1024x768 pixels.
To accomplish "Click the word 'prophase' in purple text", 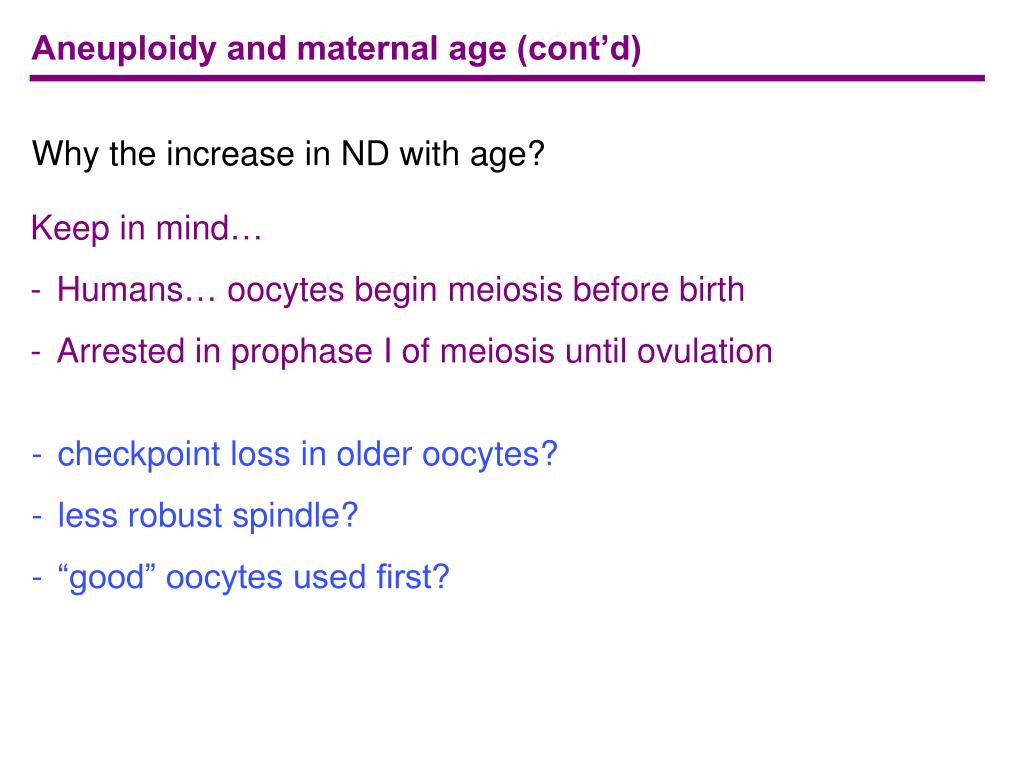I will pos(301,352).
